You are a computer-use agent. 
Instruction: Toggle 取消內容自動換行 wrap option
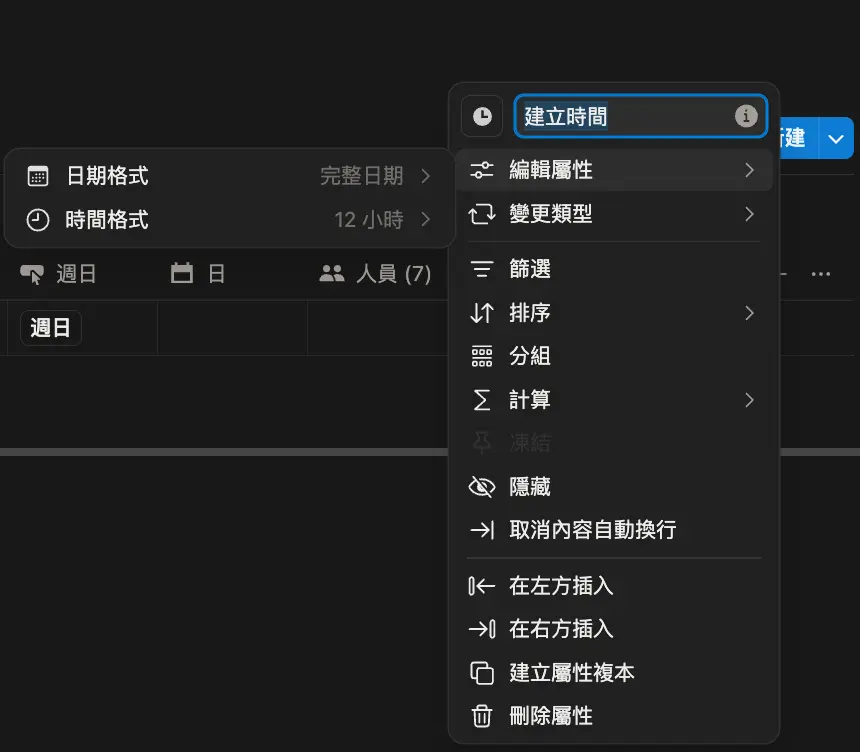coord(592,530)
